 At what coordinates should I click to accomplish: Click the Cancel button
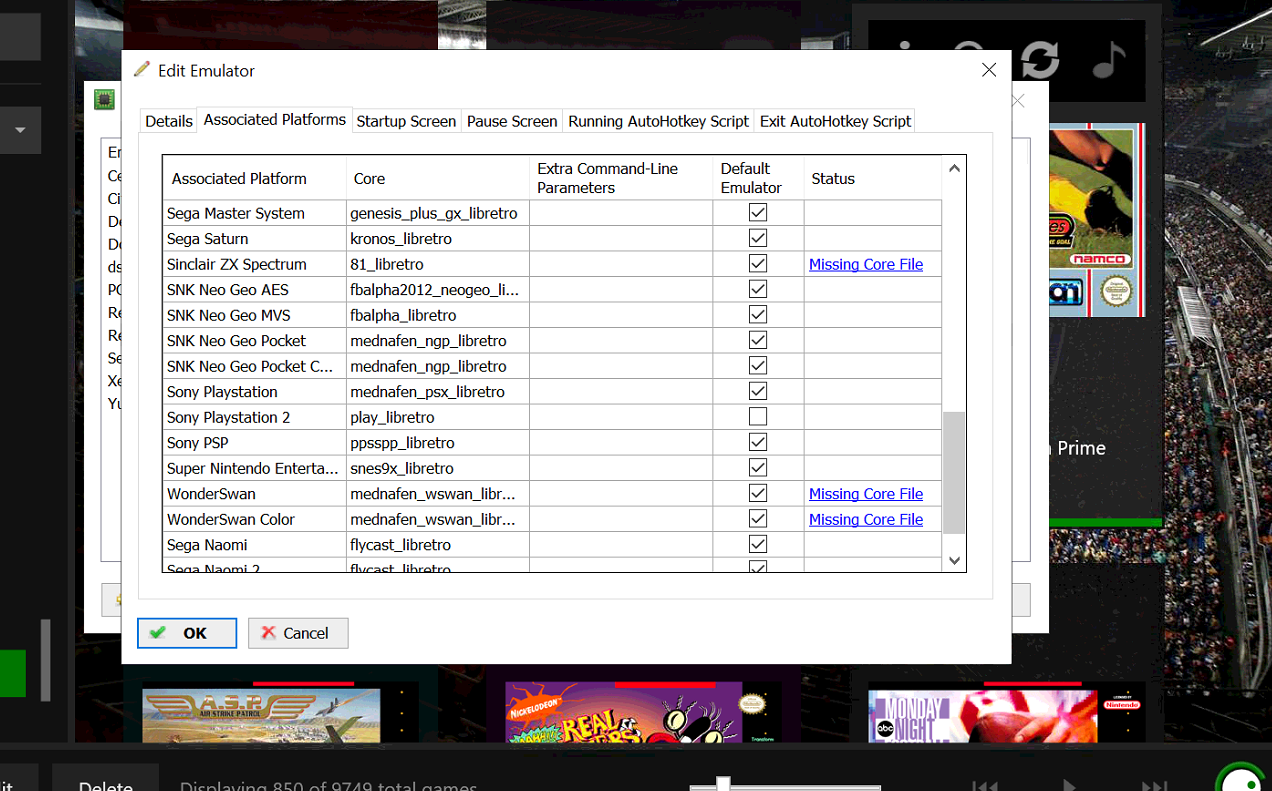click(x=298, y=633)
